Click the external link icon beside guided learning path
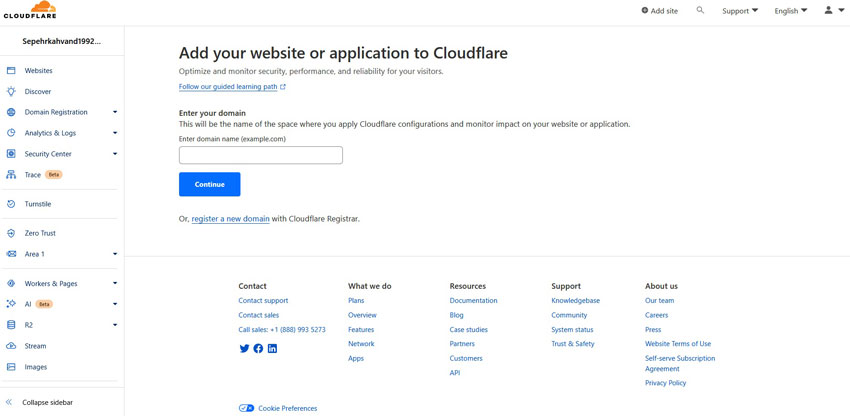The width and height of the screenshot is (850, 416). point(283,87)
